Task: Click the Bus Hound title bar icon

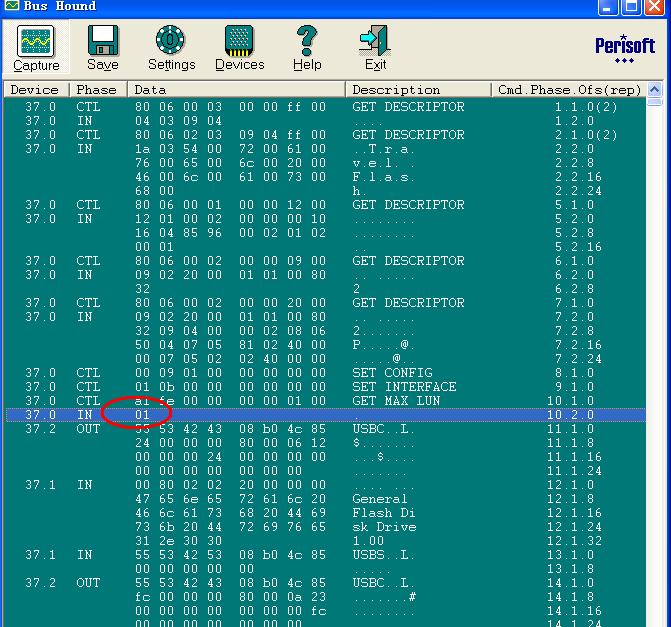Action: (11, 6)
